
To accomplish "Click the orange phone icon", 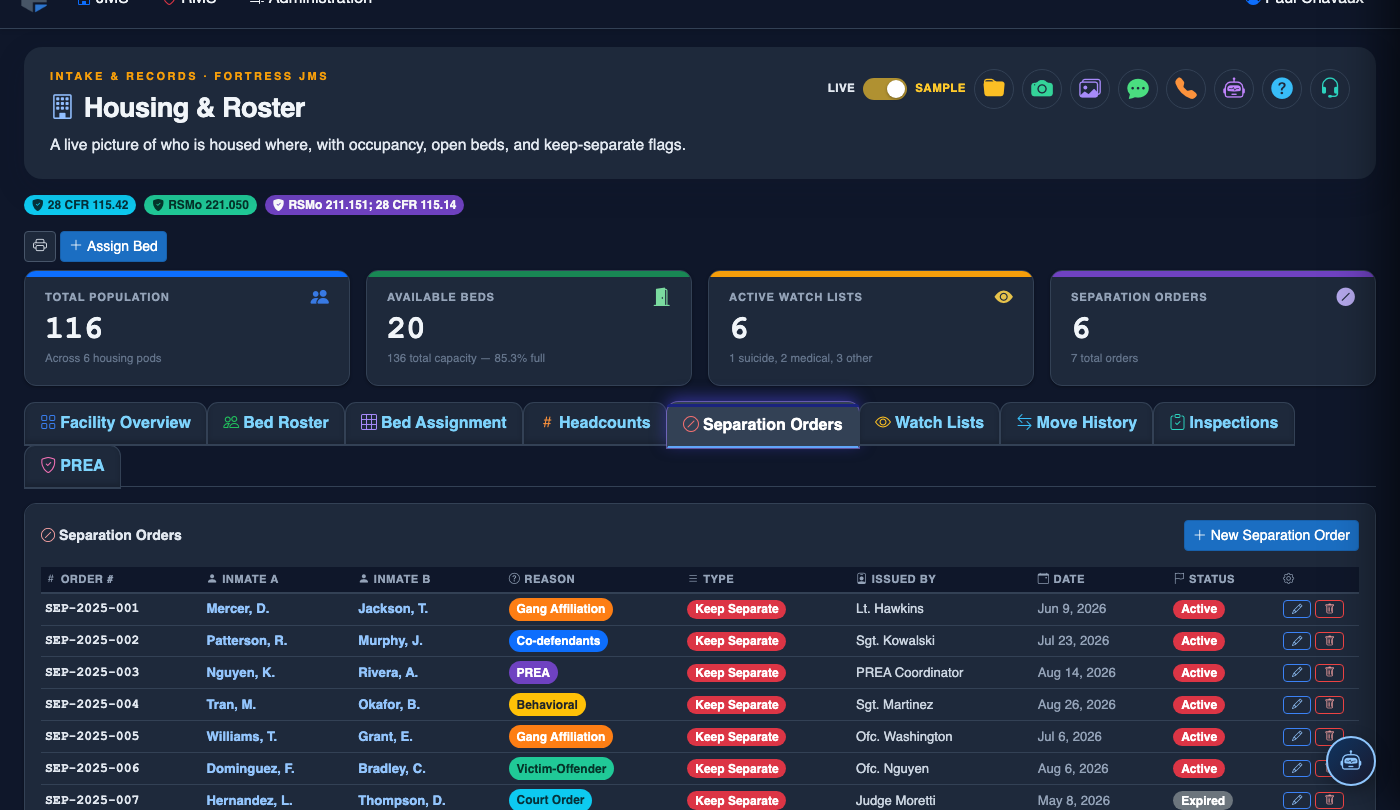I will 1186,88.
